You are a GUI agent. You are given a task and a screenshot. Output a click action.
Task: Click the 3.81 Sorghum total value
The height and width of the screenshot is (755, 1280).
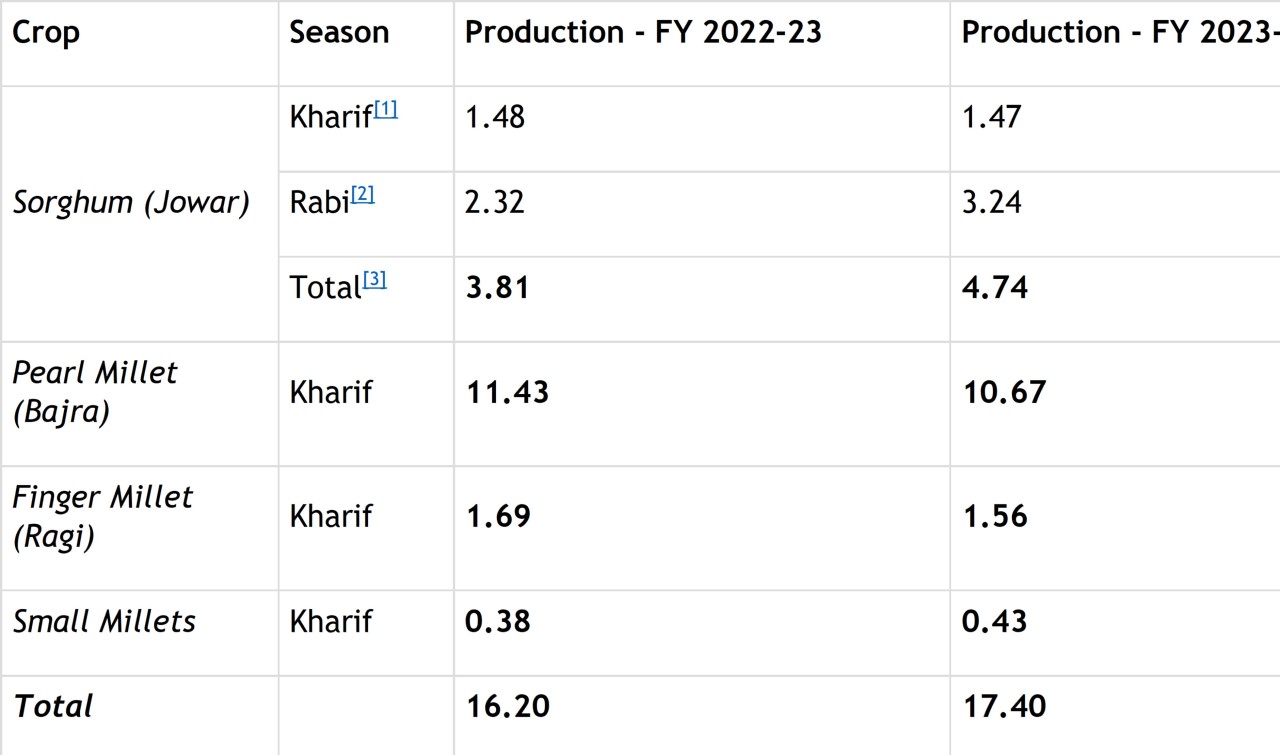pos(497,288)
